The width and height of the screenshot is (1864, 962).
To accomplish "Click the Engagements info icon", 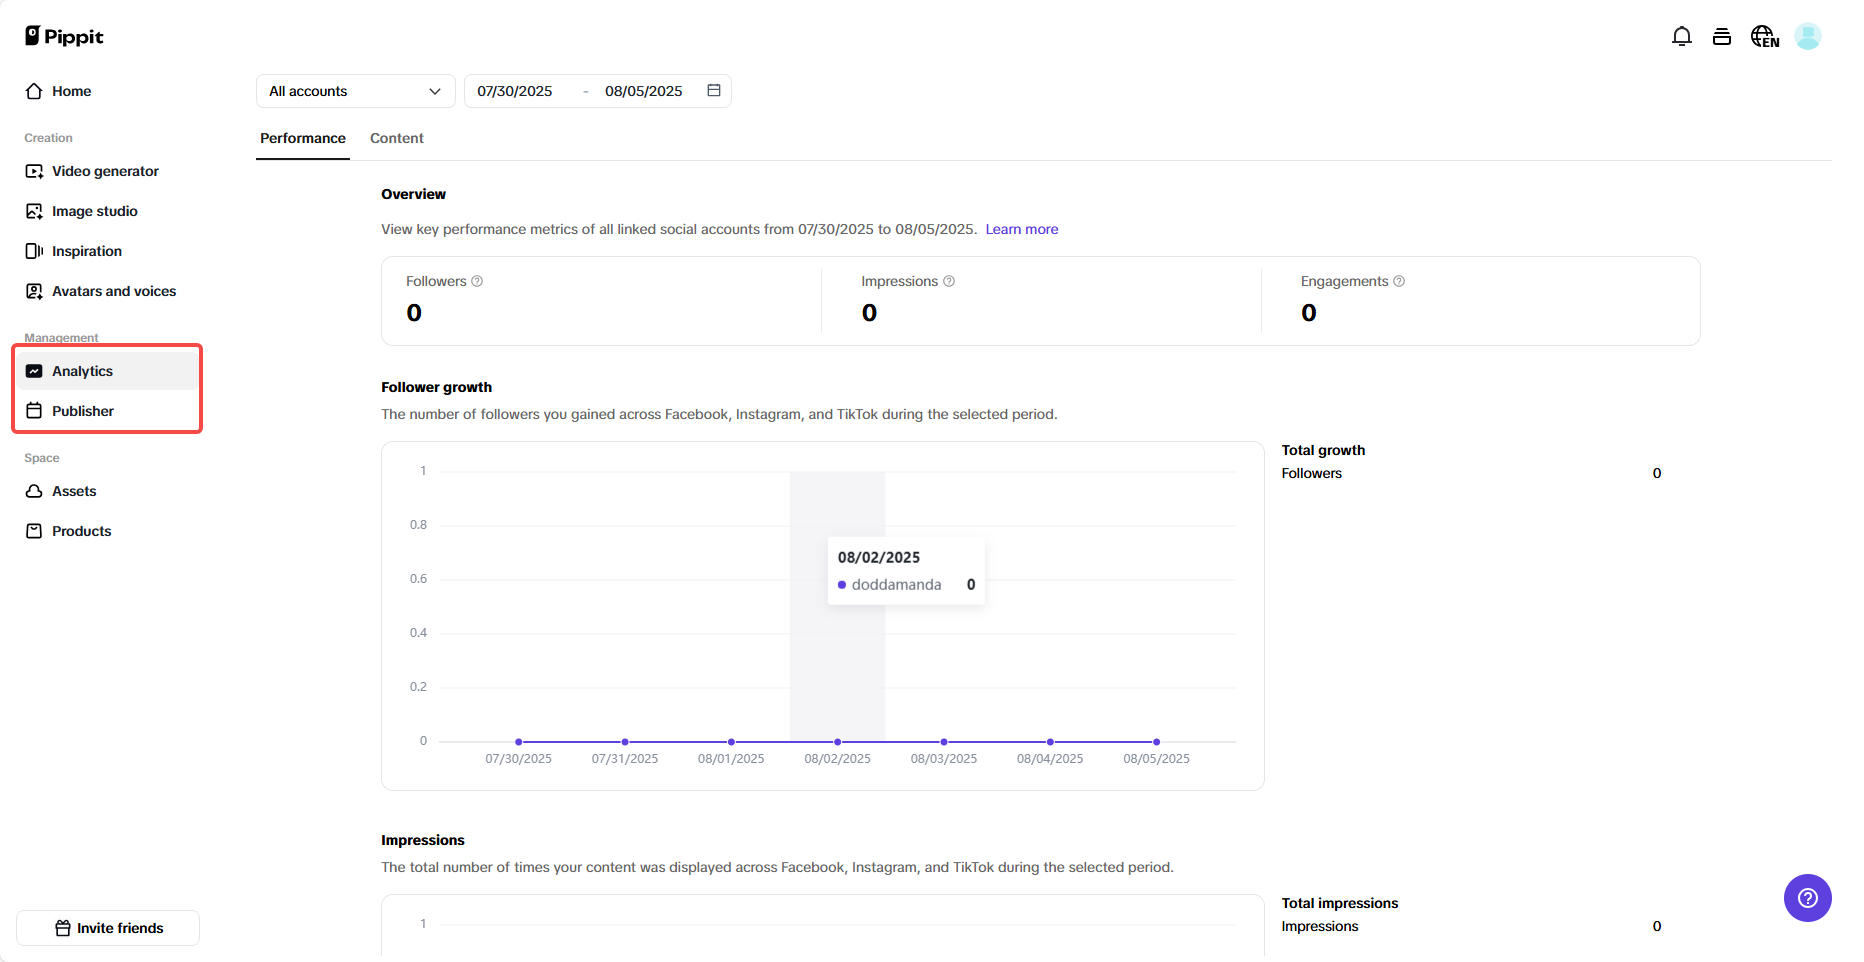I will [1399, 281].
